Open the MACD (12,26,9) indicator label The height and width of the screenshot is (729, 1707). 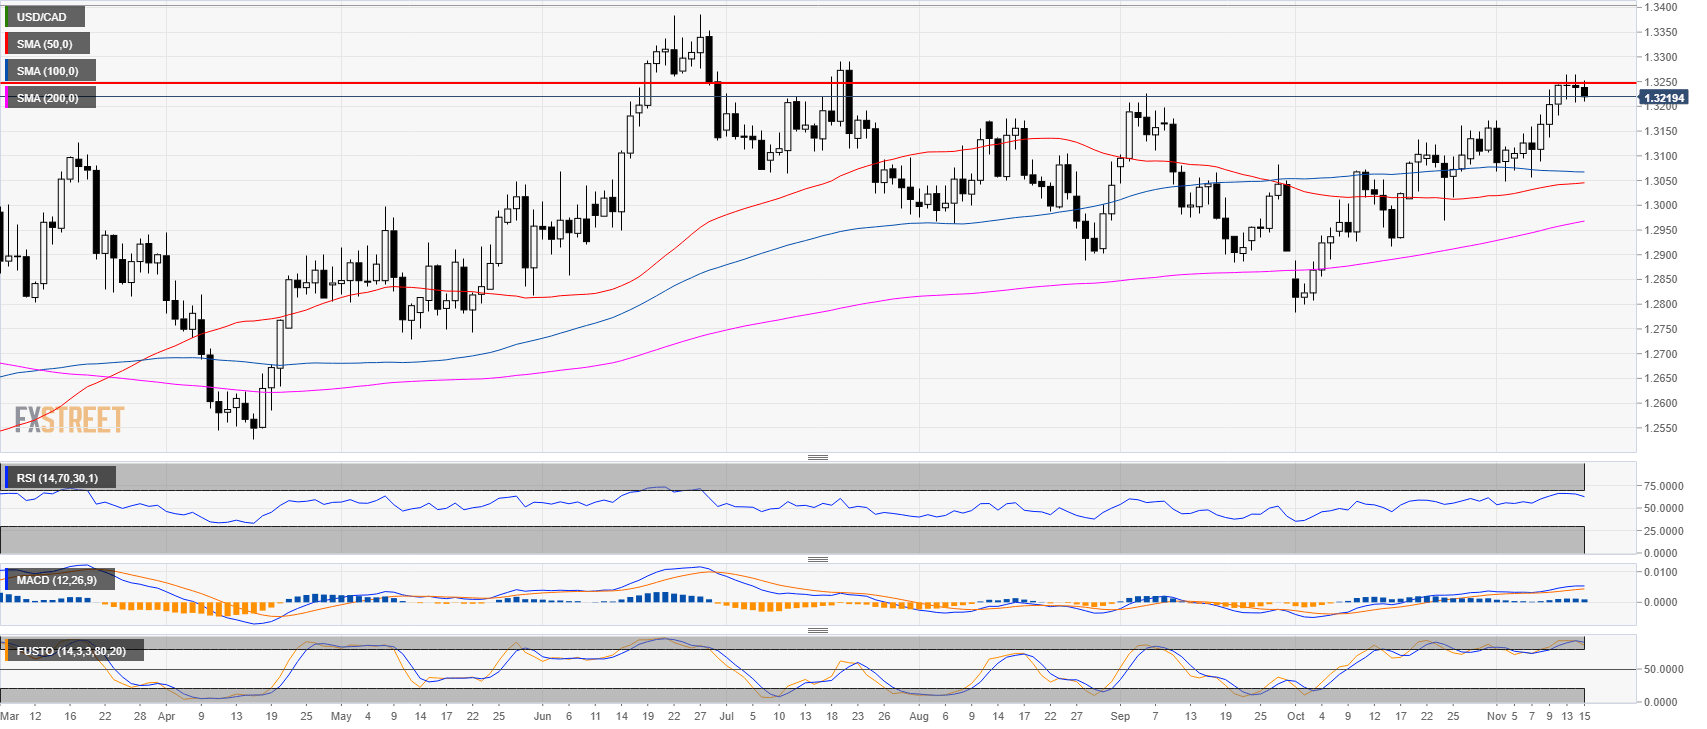[x=58, y=580]
